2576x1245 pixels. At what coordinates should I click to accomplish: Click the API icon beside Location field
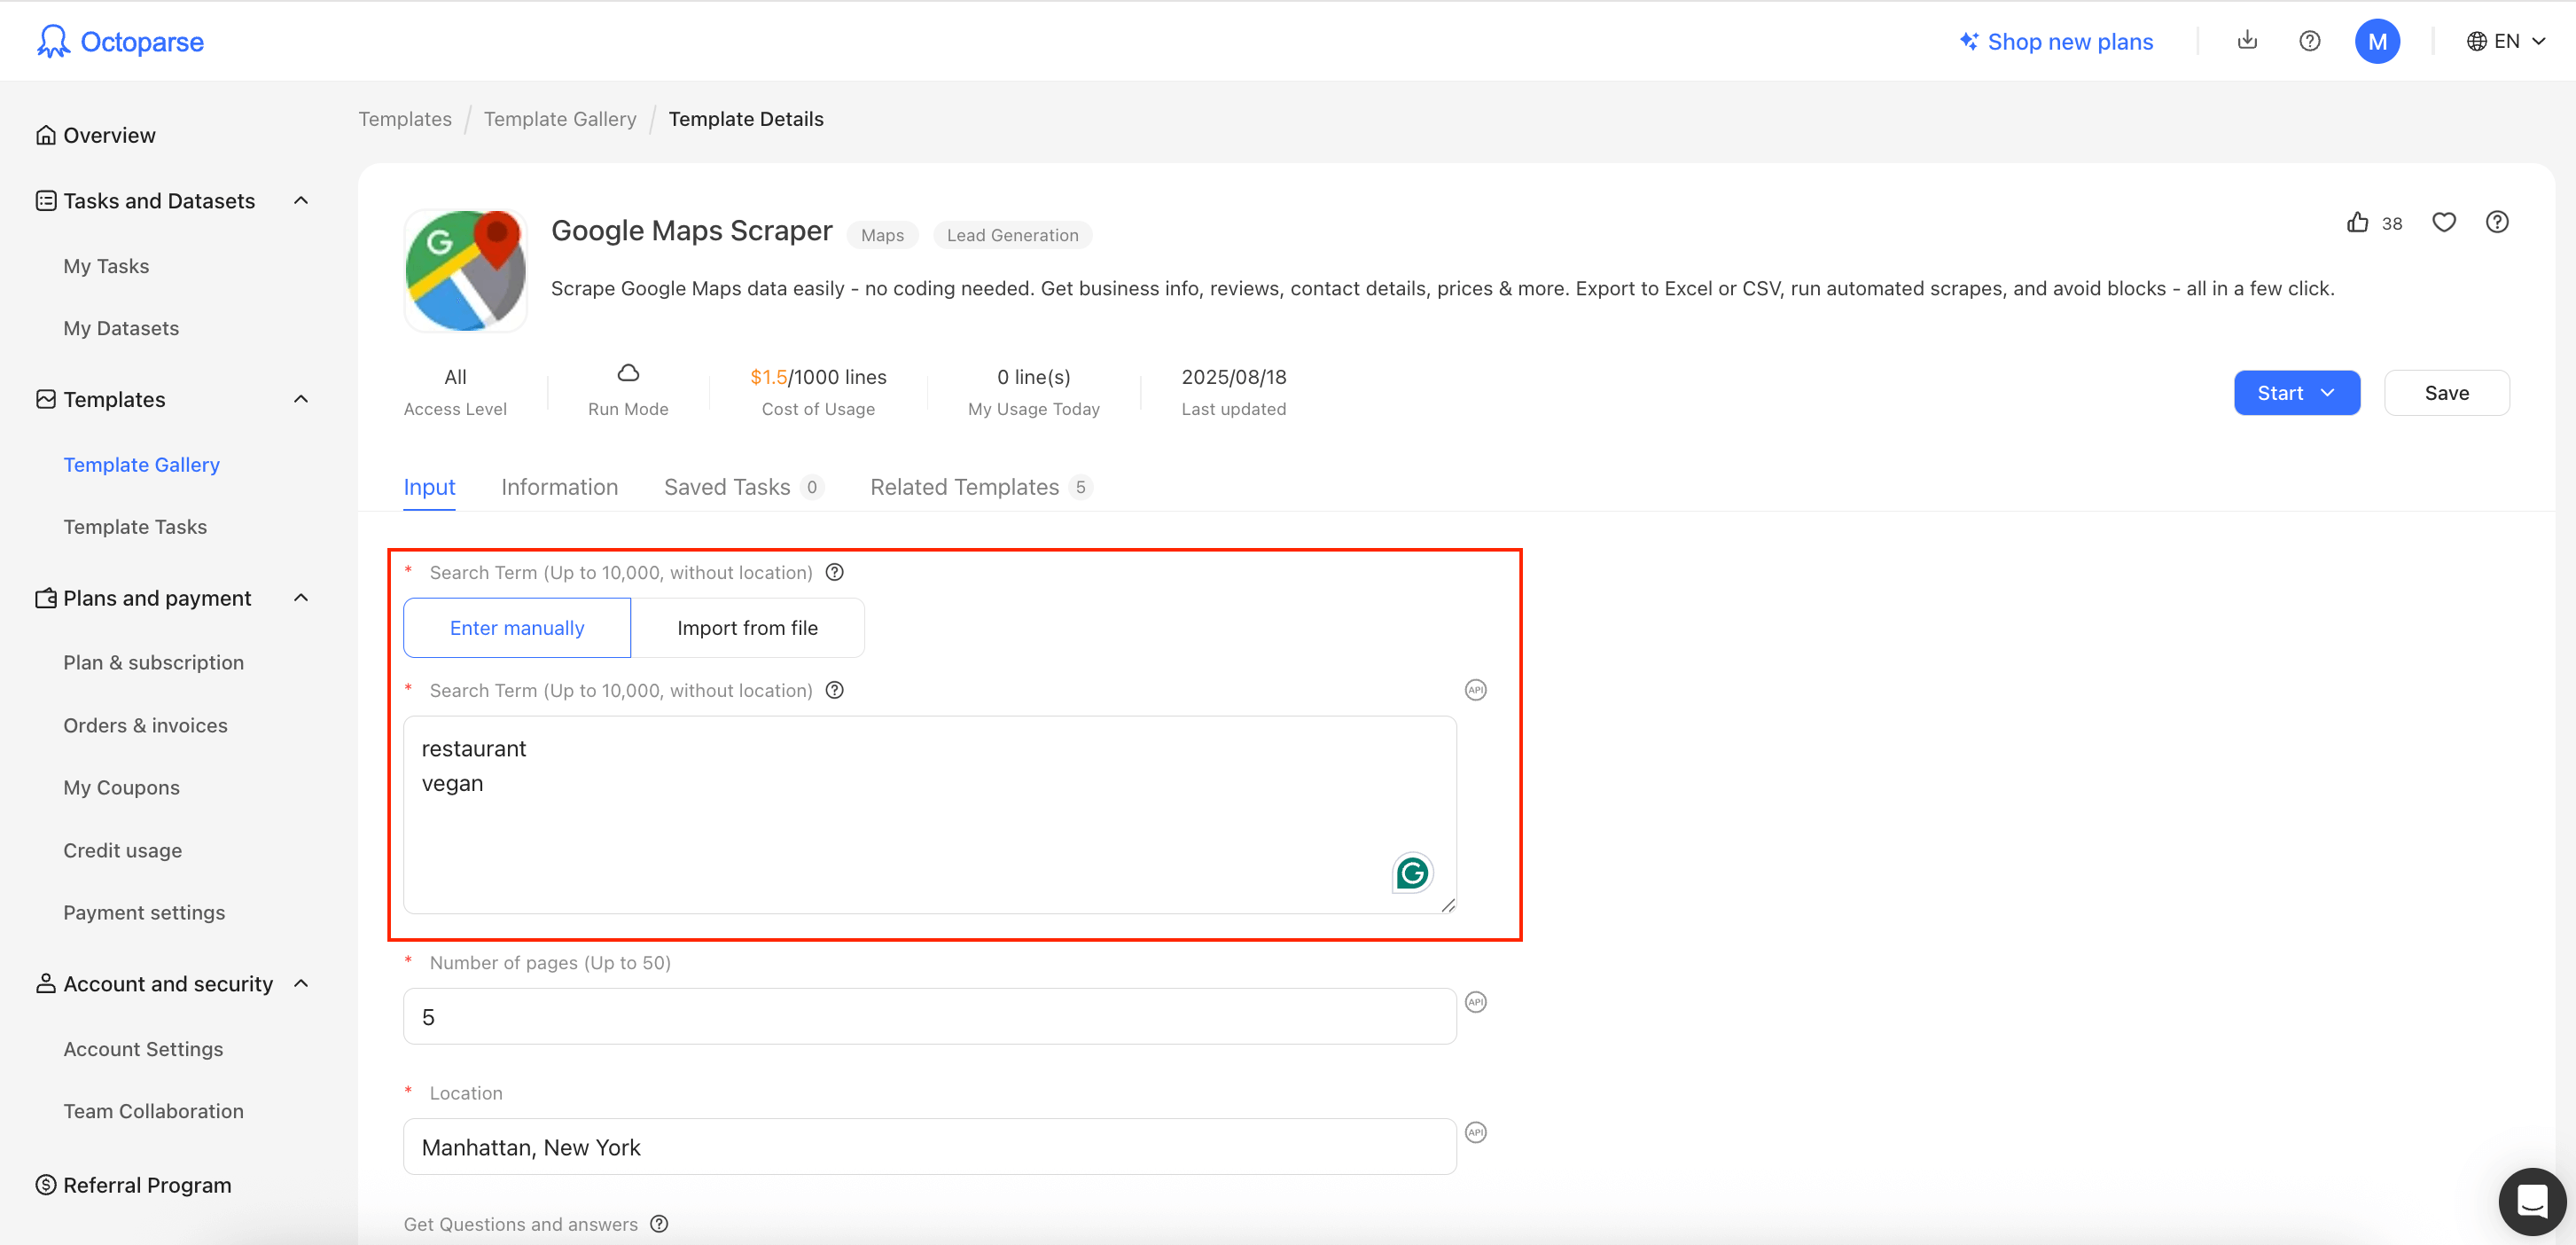(x=1475, y=1132)
